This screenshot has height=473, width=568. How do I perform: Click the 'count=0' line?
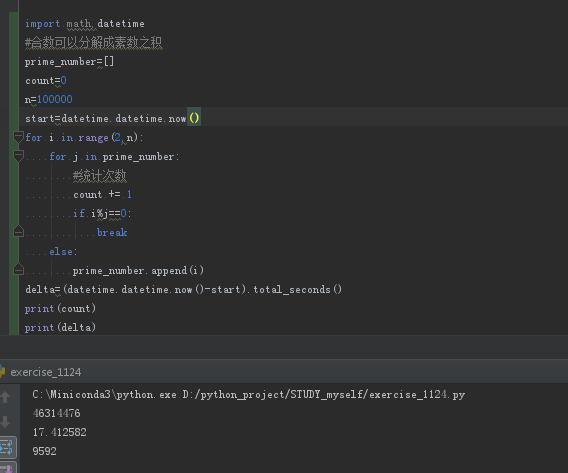(x=46, y=80)
